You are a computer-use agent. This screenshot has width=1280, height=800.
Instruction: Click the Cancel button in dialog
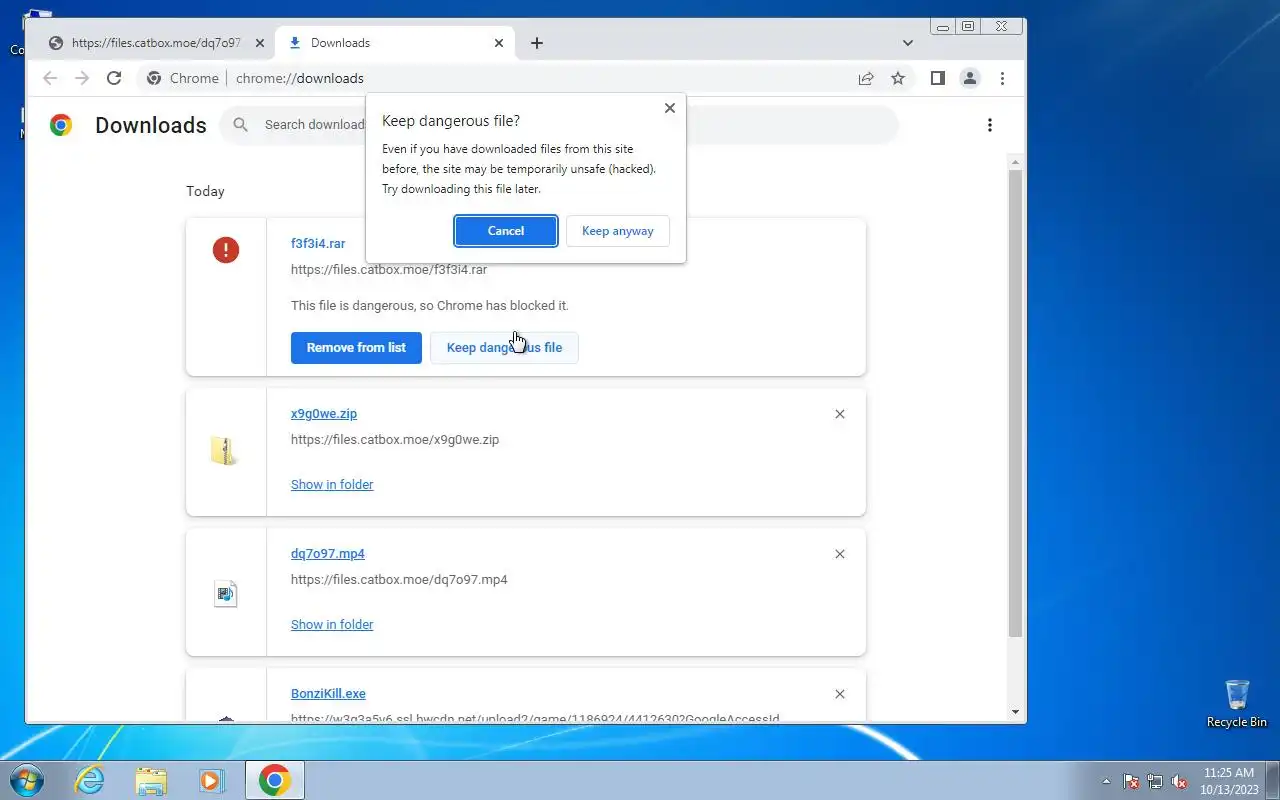pos(506,231)
